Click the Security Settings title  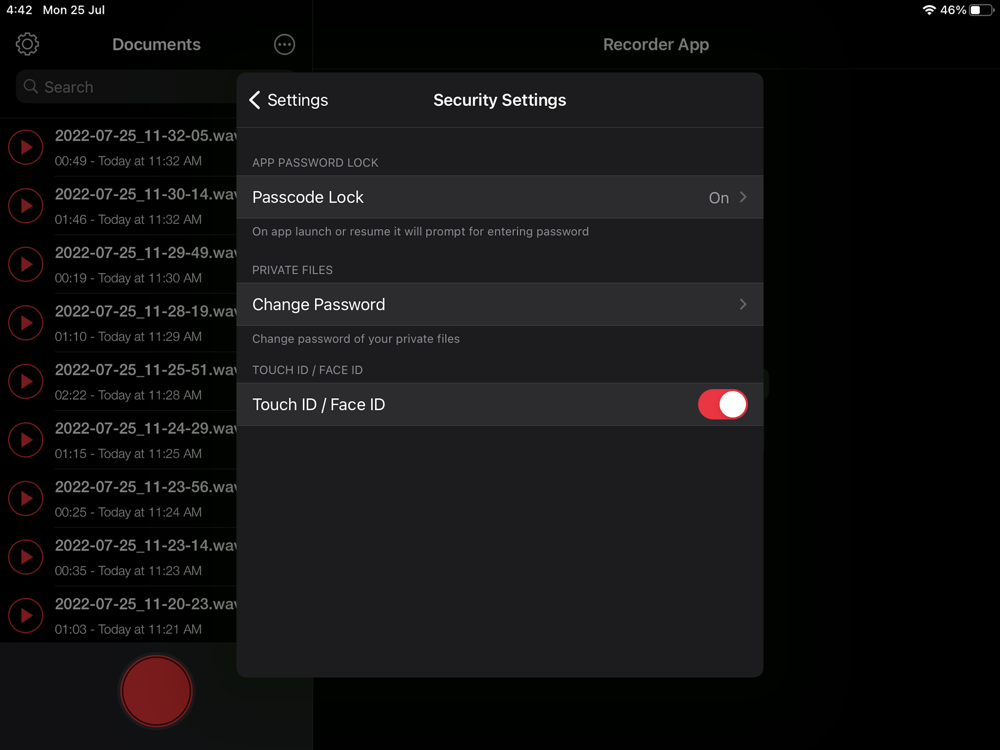(x=499, y=100)
